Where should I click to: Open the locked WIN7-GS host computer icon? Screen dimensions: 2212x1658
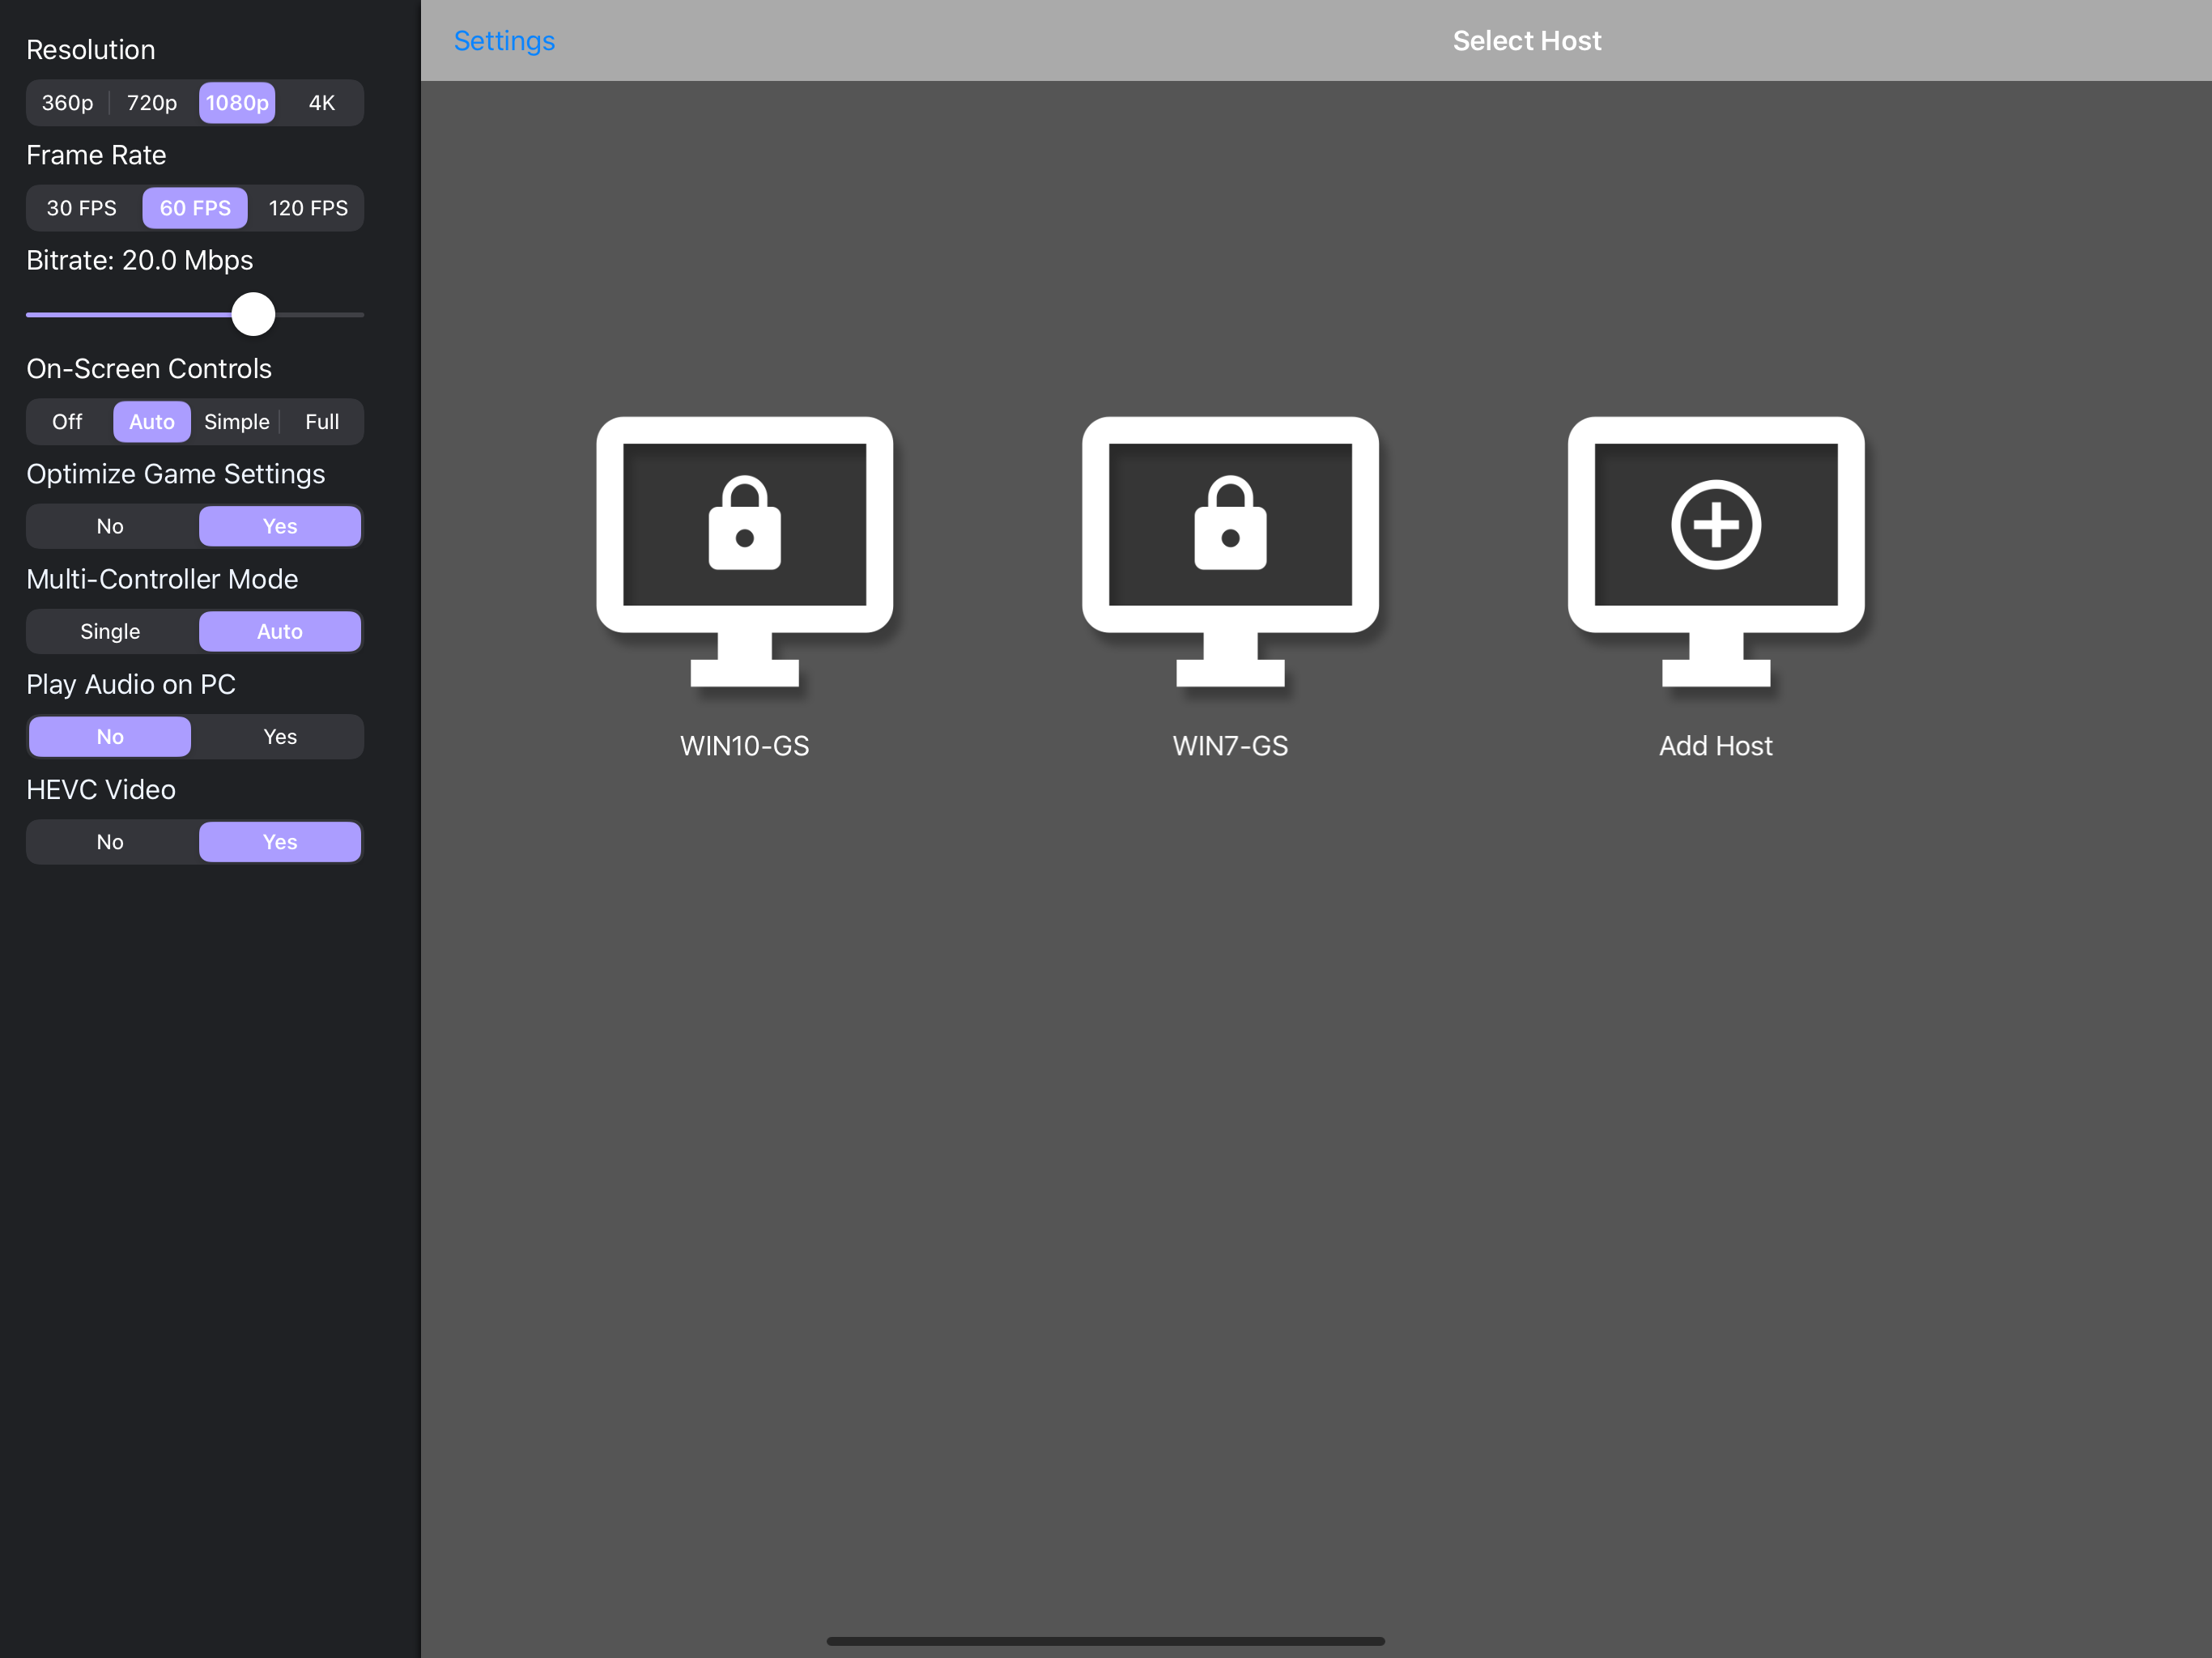coord(1230,550)
